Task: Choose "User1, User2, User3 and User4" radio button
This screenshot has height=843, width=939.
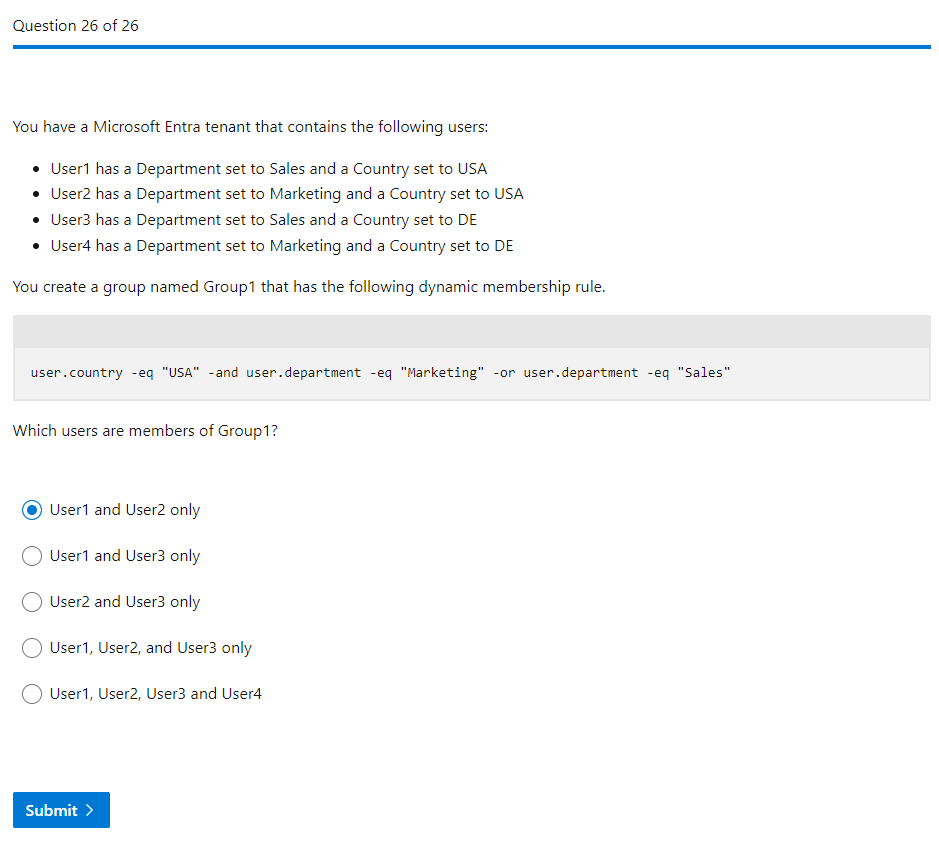Action: (x=32, y=694)
